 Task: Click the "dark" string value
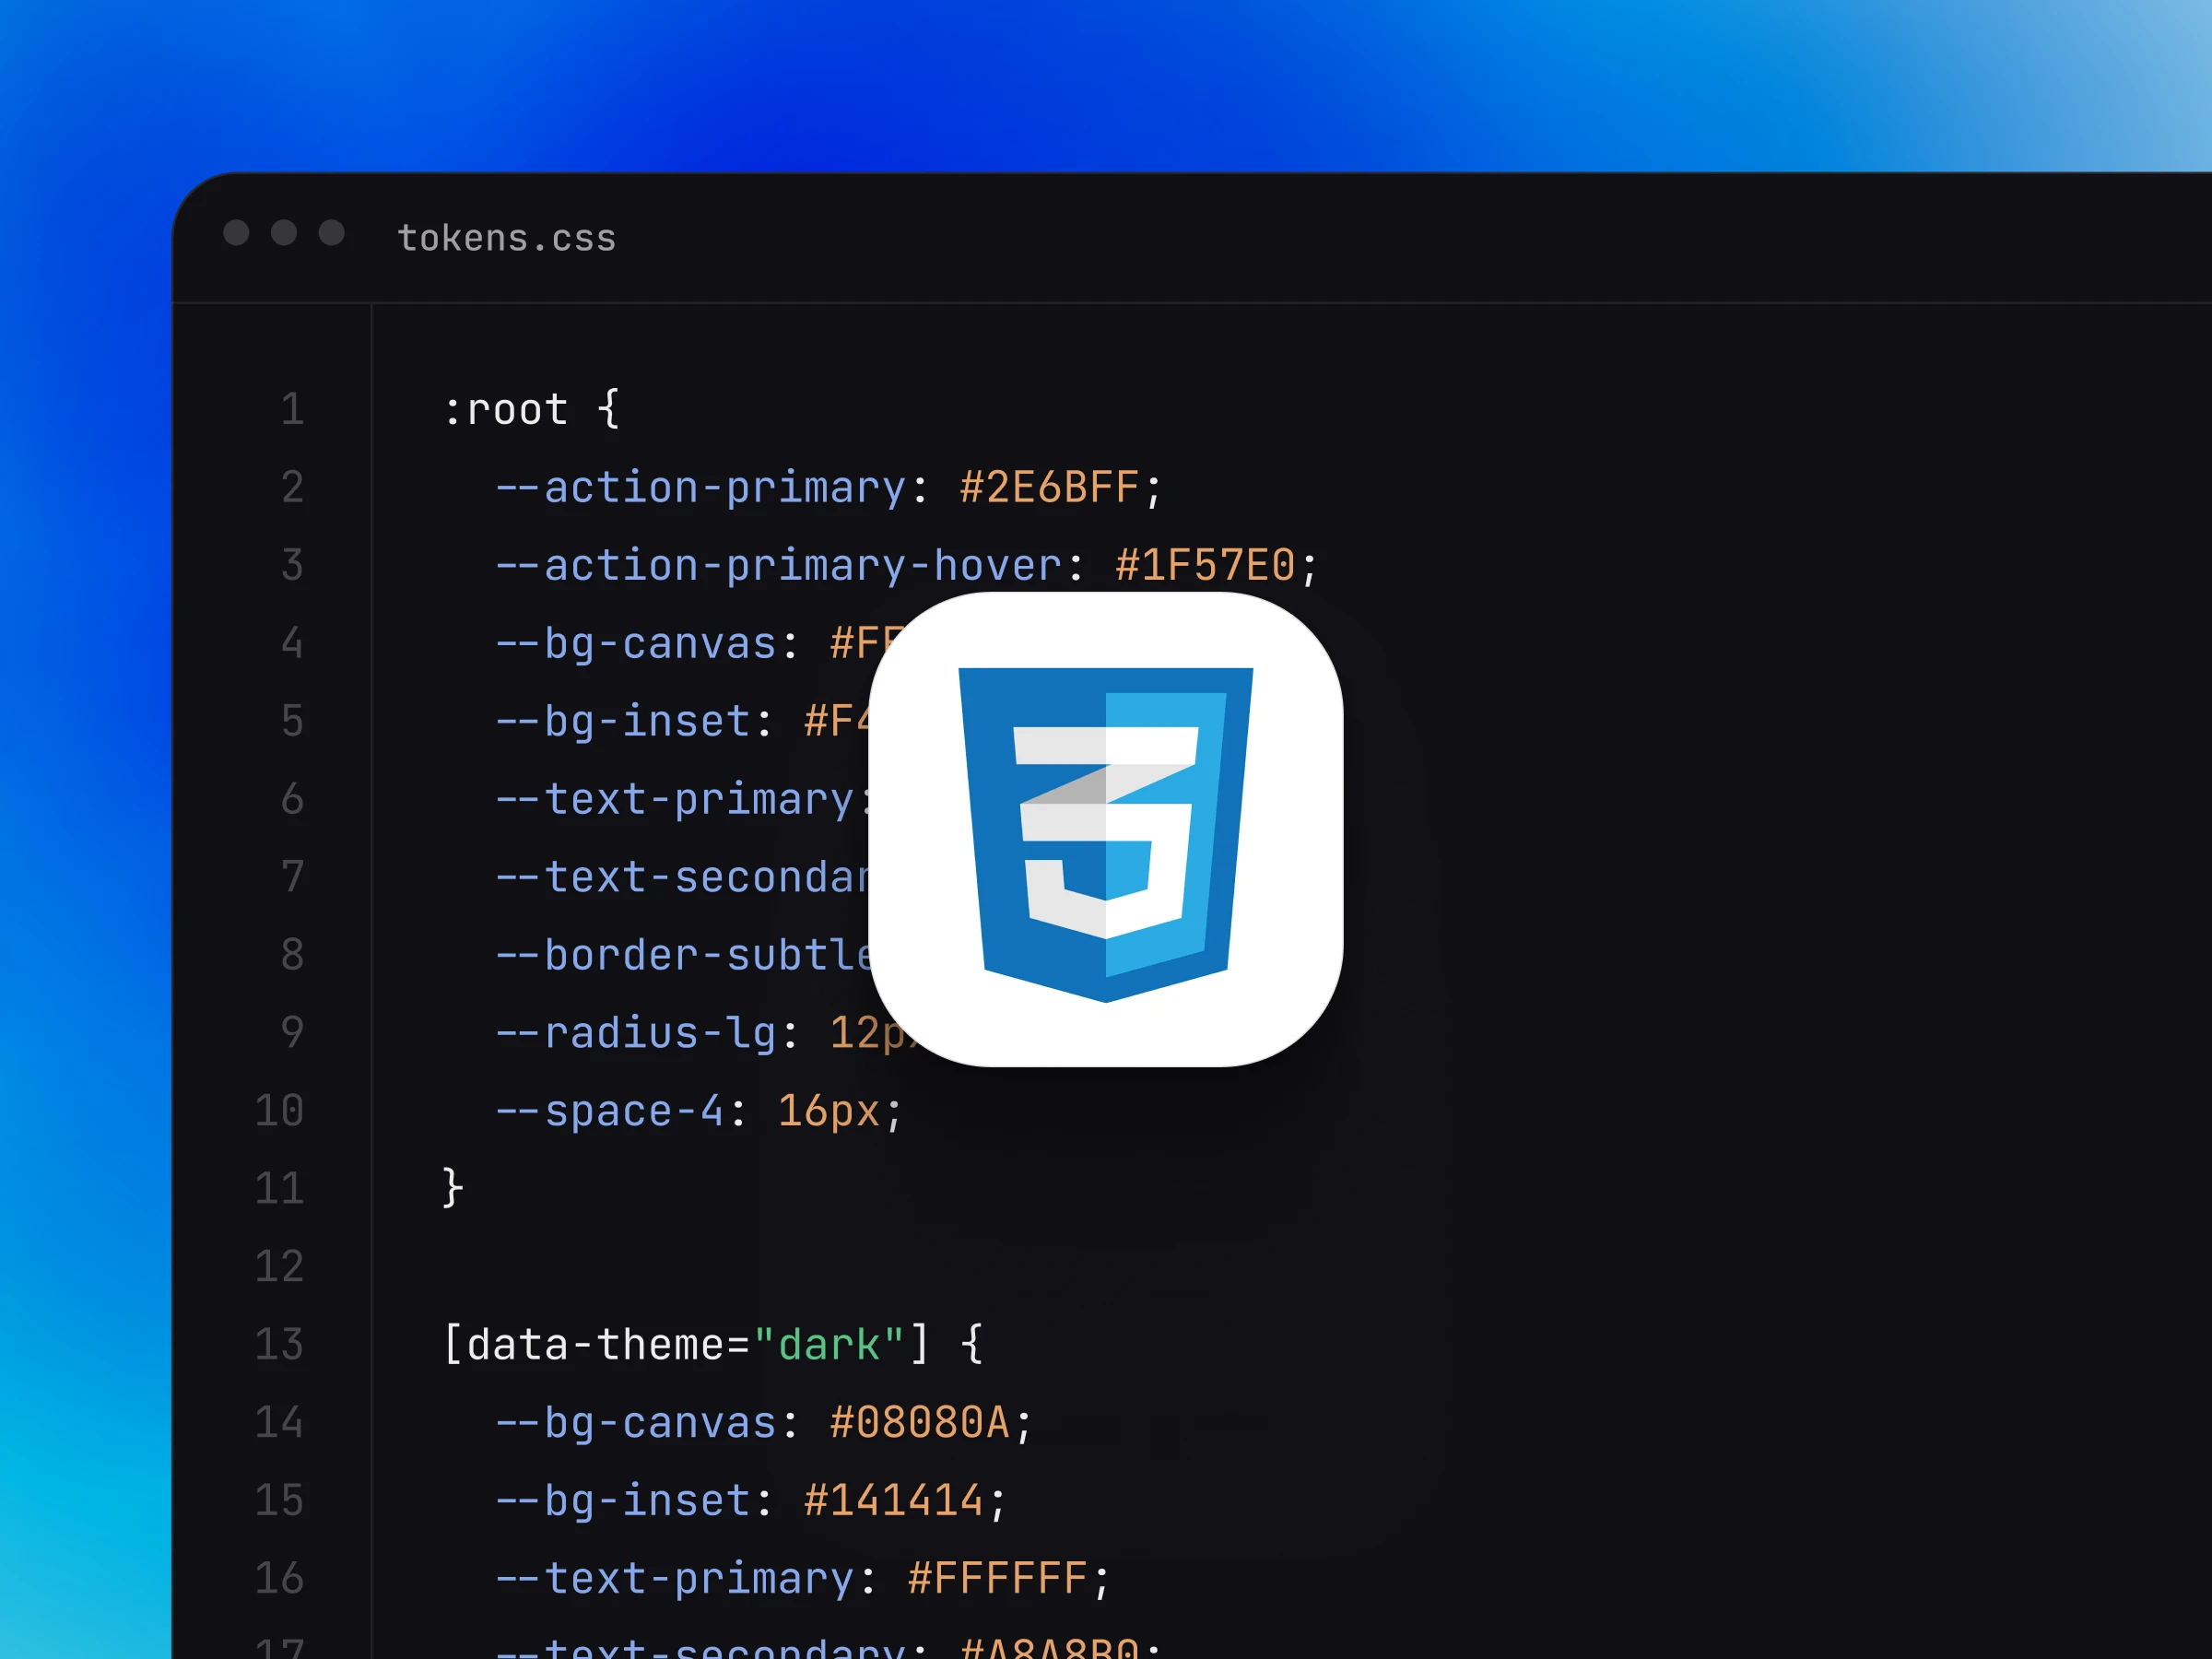829,1345
